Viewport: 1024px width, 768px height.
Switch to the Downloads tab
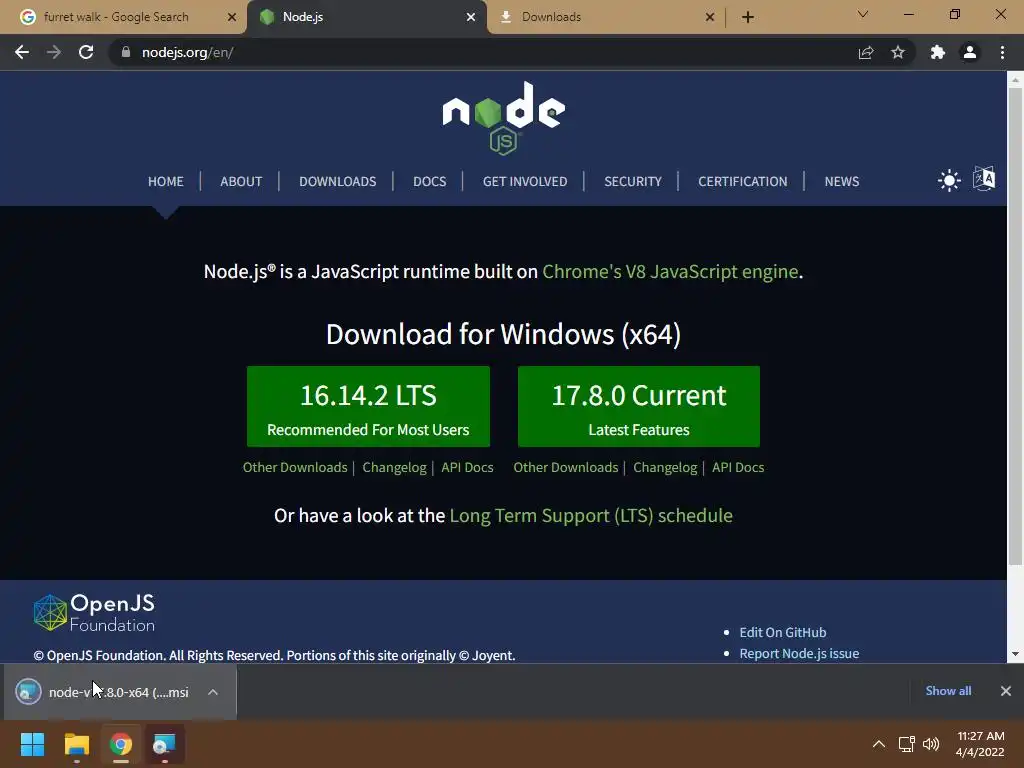point(606,17)
